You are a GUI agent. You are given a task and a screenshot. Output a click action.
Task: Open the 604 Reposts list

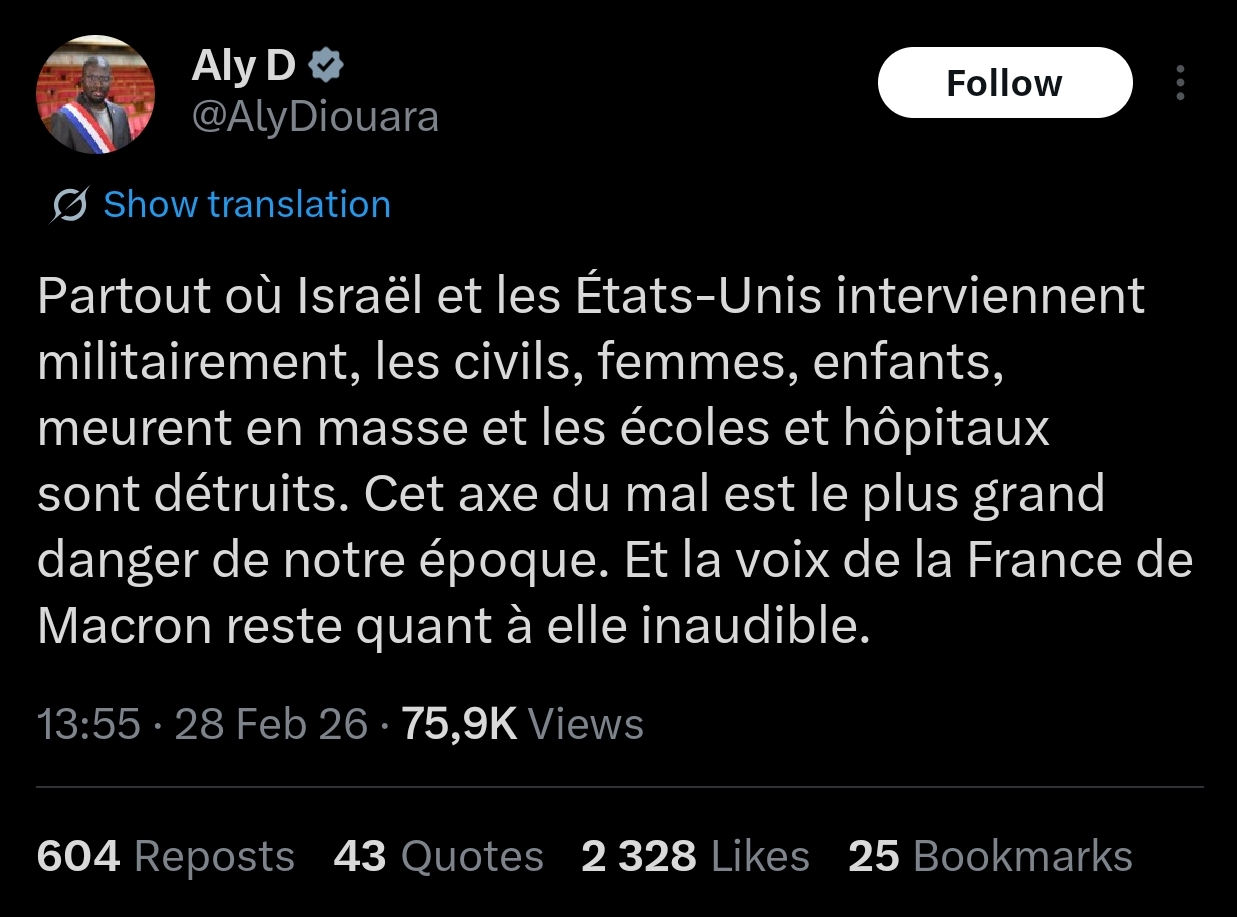165,857
